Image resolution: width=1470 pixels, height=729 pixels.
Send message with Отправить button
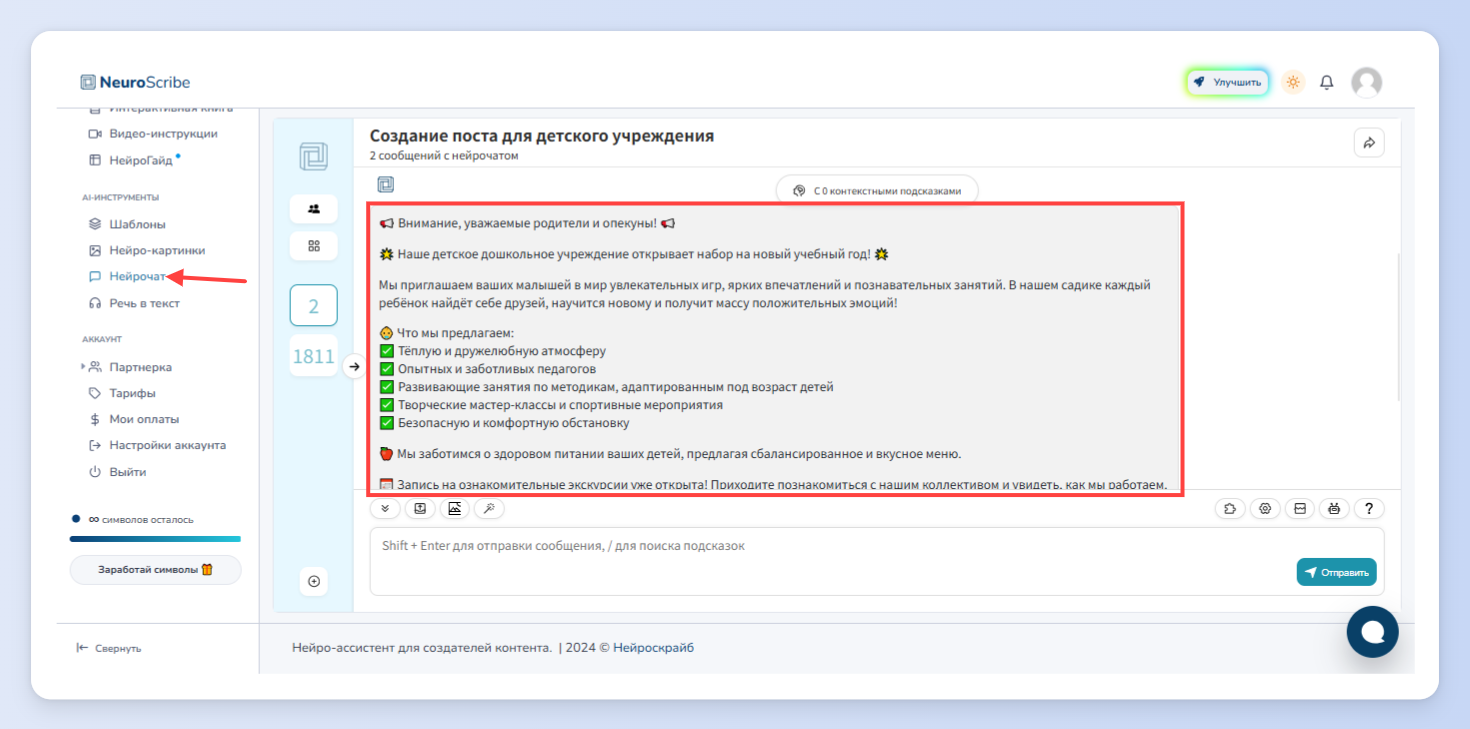pyautogui.click(x=1337, y=572)
